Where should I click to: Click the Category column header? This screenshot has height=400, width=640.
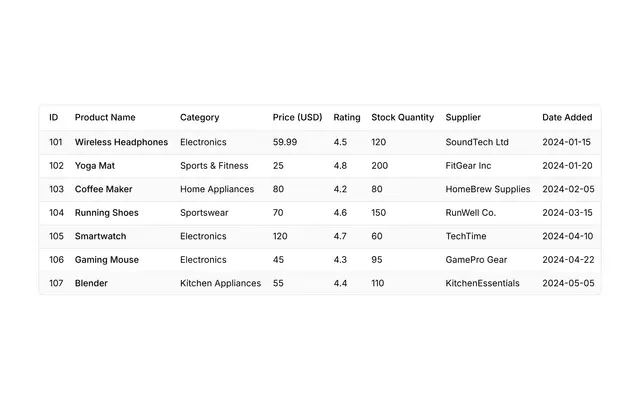coord(200,118)
